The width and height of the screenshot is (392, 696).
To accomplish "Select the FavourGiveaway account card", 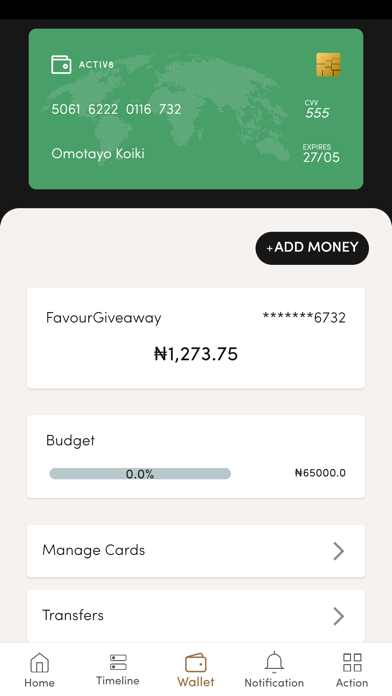I will coord(196,338).
